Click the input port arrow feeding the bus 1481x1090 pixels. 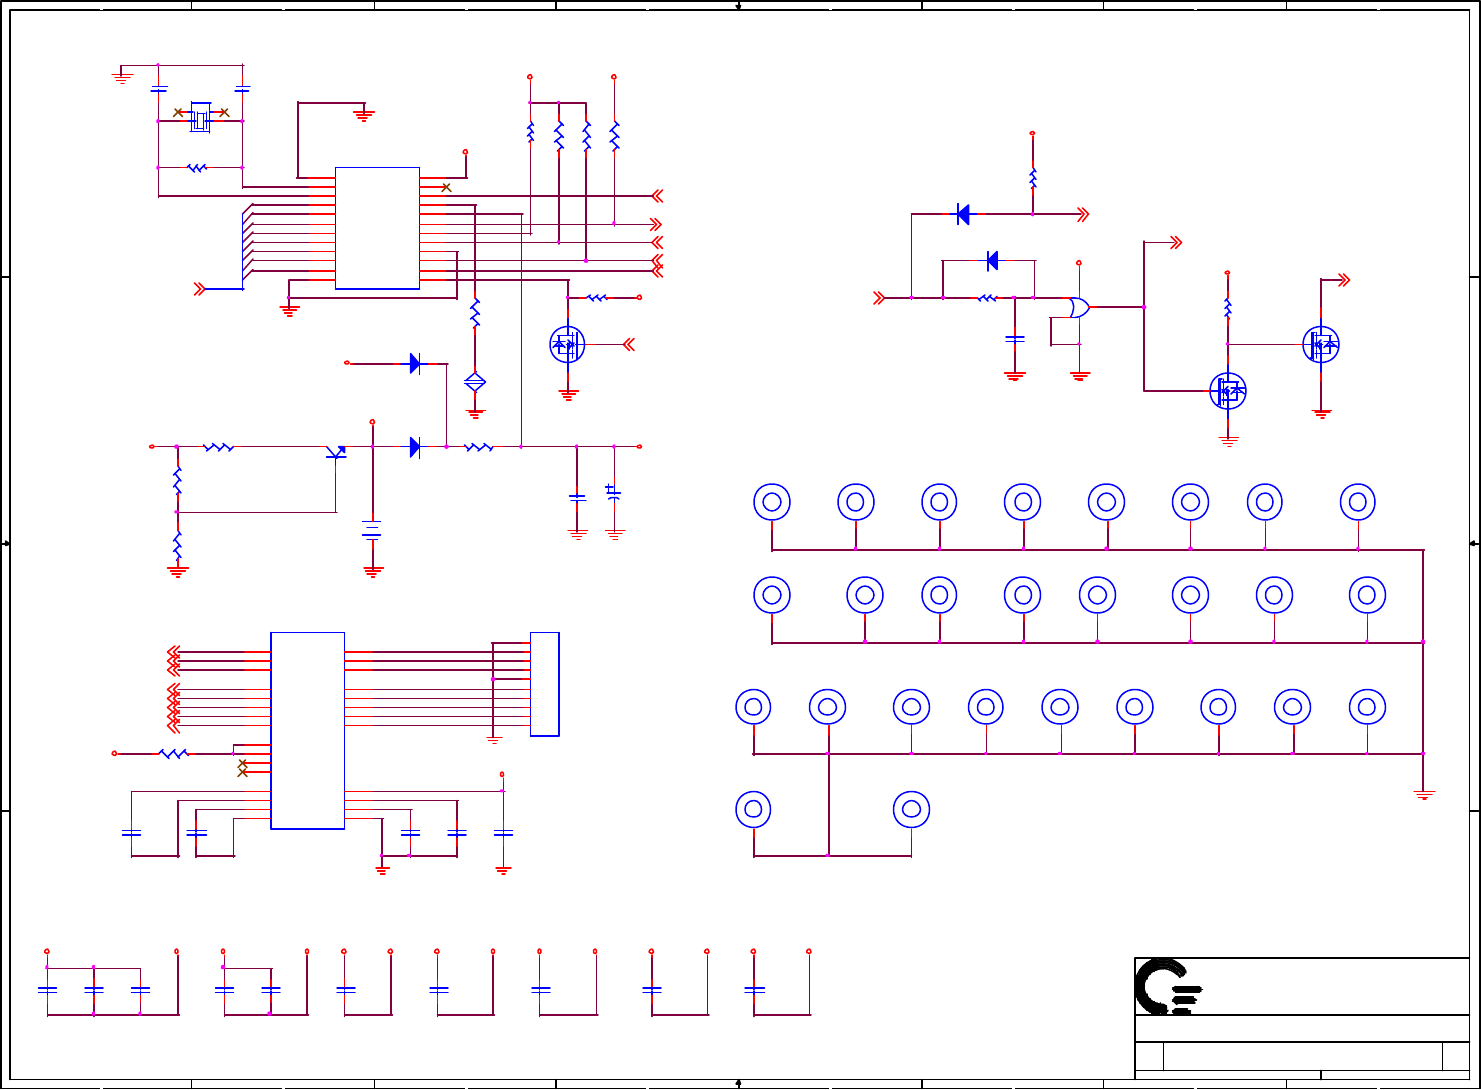pyautogui.click(x=200, y=289)
